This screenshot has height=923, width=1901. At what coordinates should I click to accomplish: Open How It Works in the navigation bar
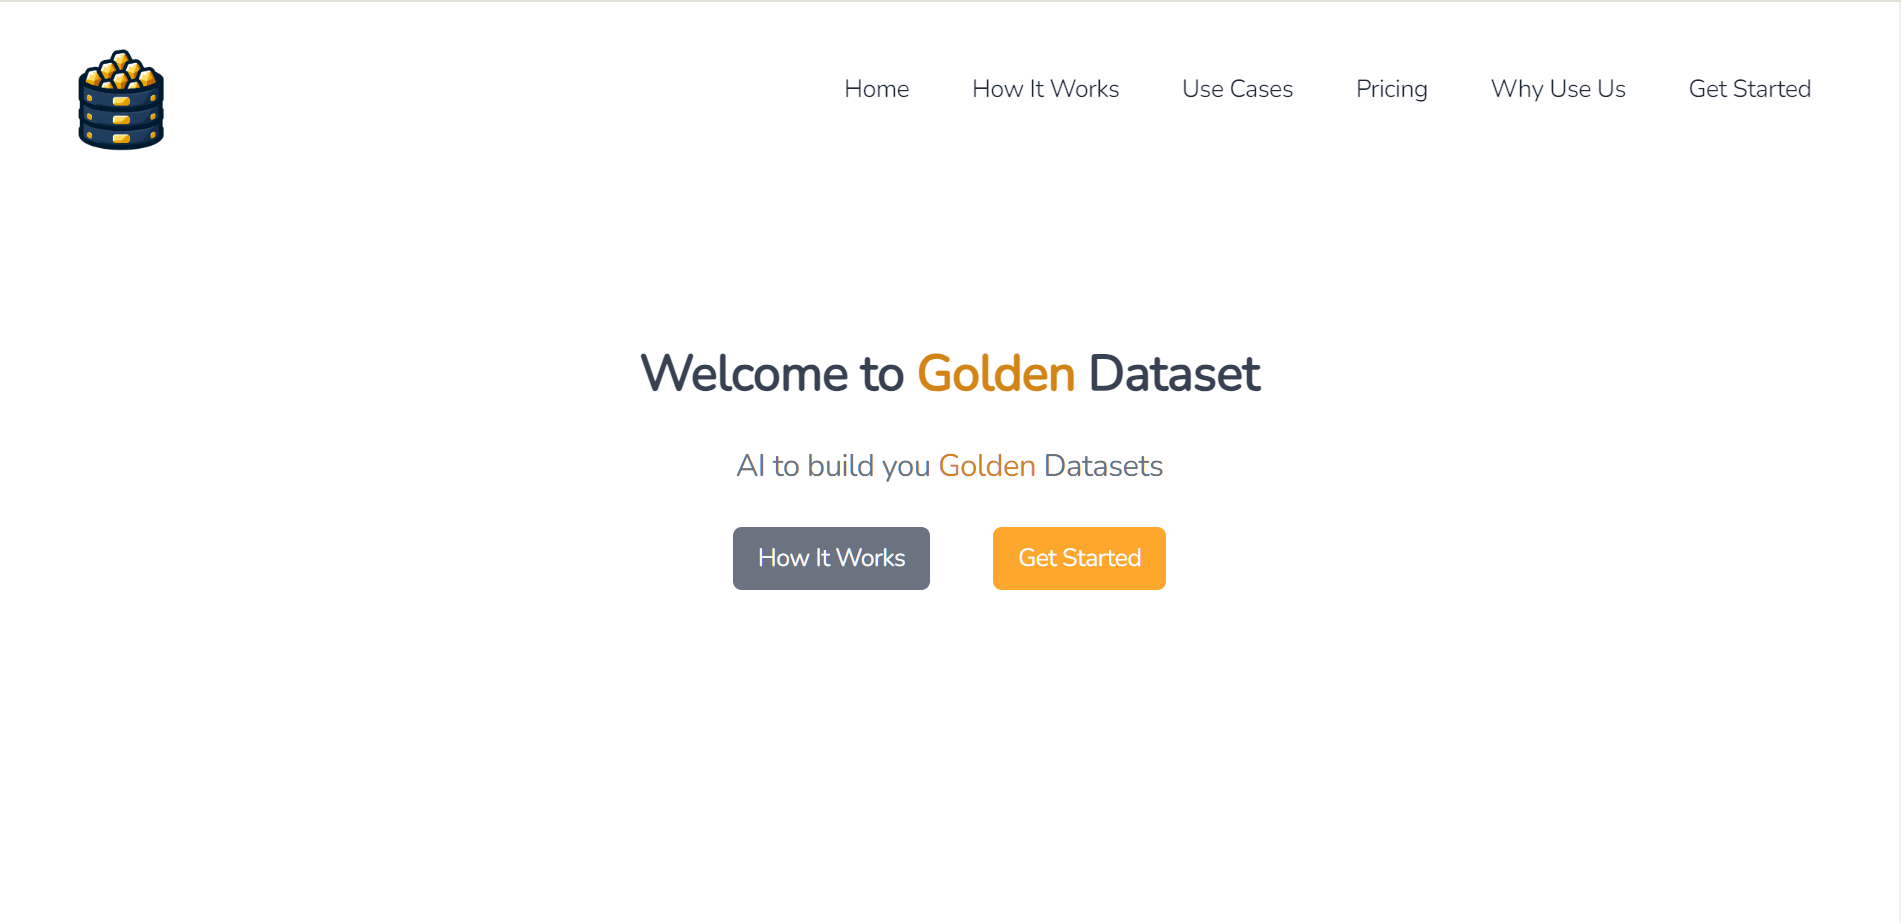1045,89
